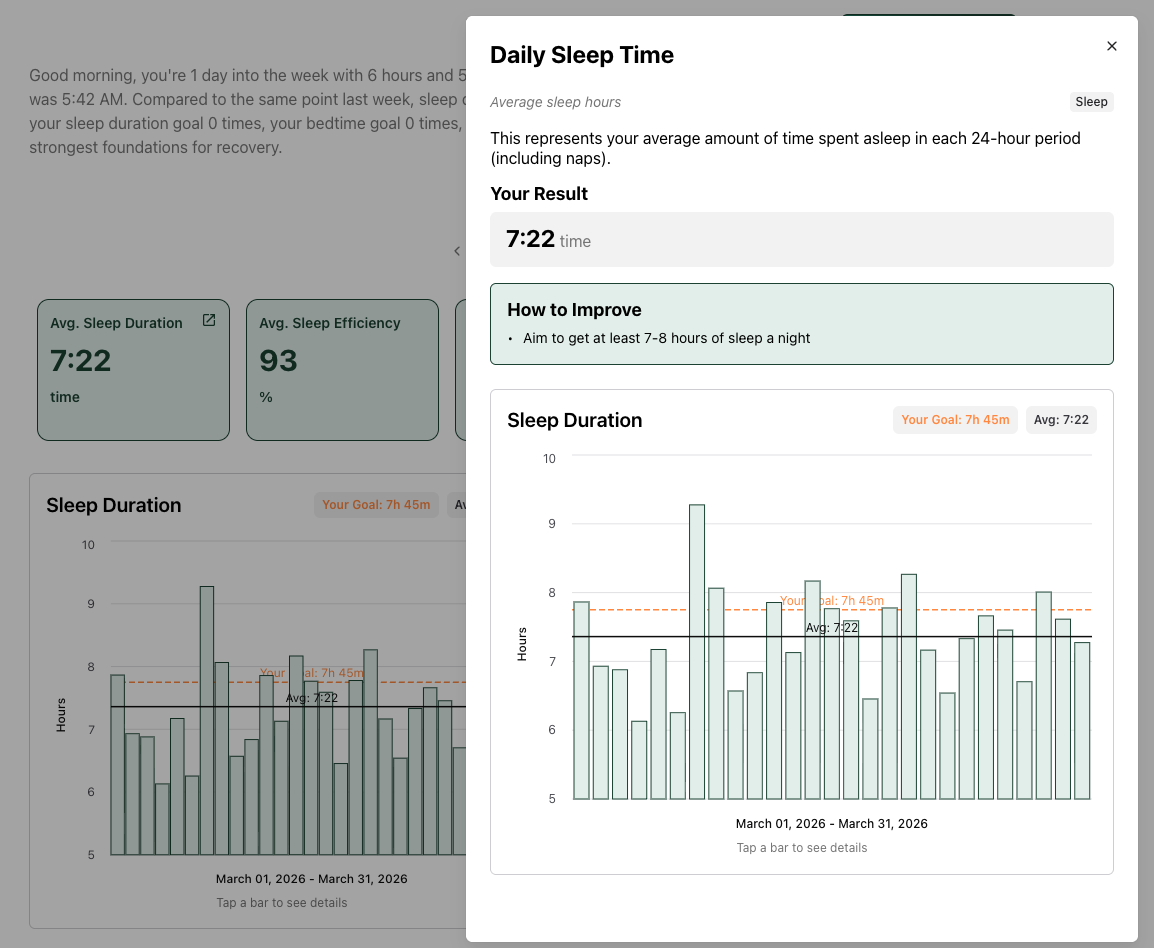Image resolution: width=1154 pixels, height=948 pixels.
Task: Select the Avg. Sleep Efficiency card
Action: (x=342, y=369)
